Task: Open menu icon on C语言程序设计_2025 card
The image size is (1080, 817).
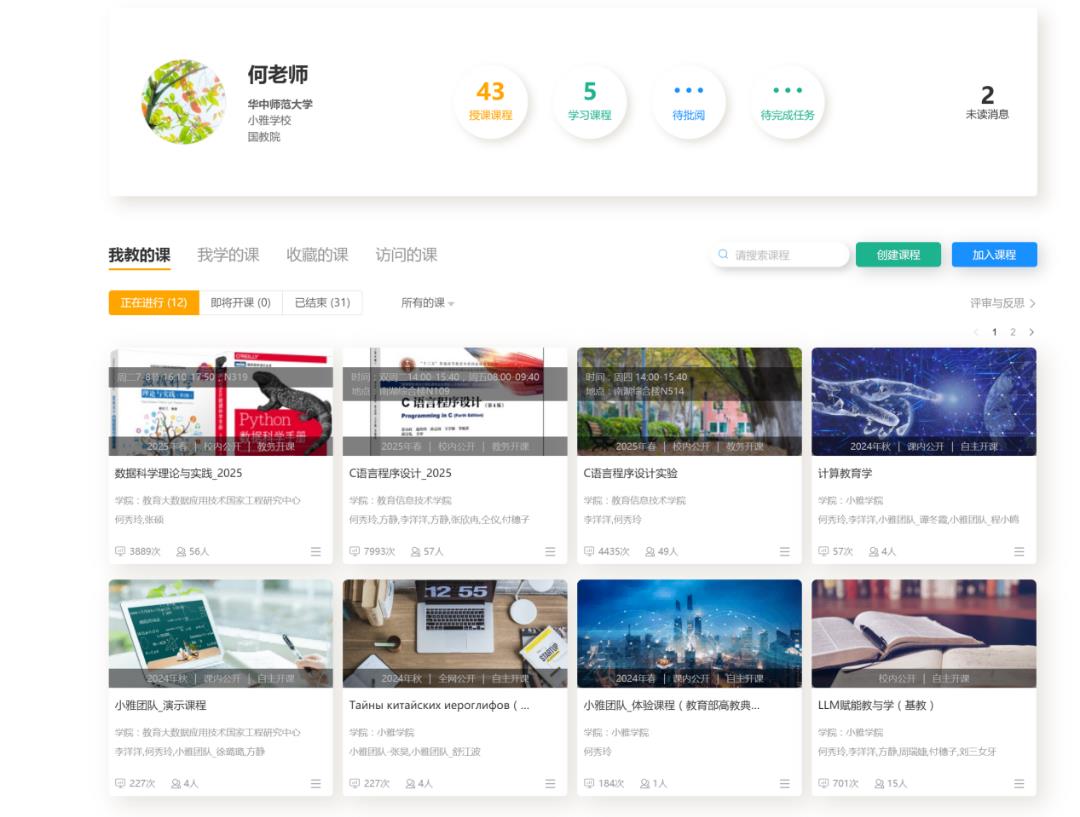Action: pos(550,552)
